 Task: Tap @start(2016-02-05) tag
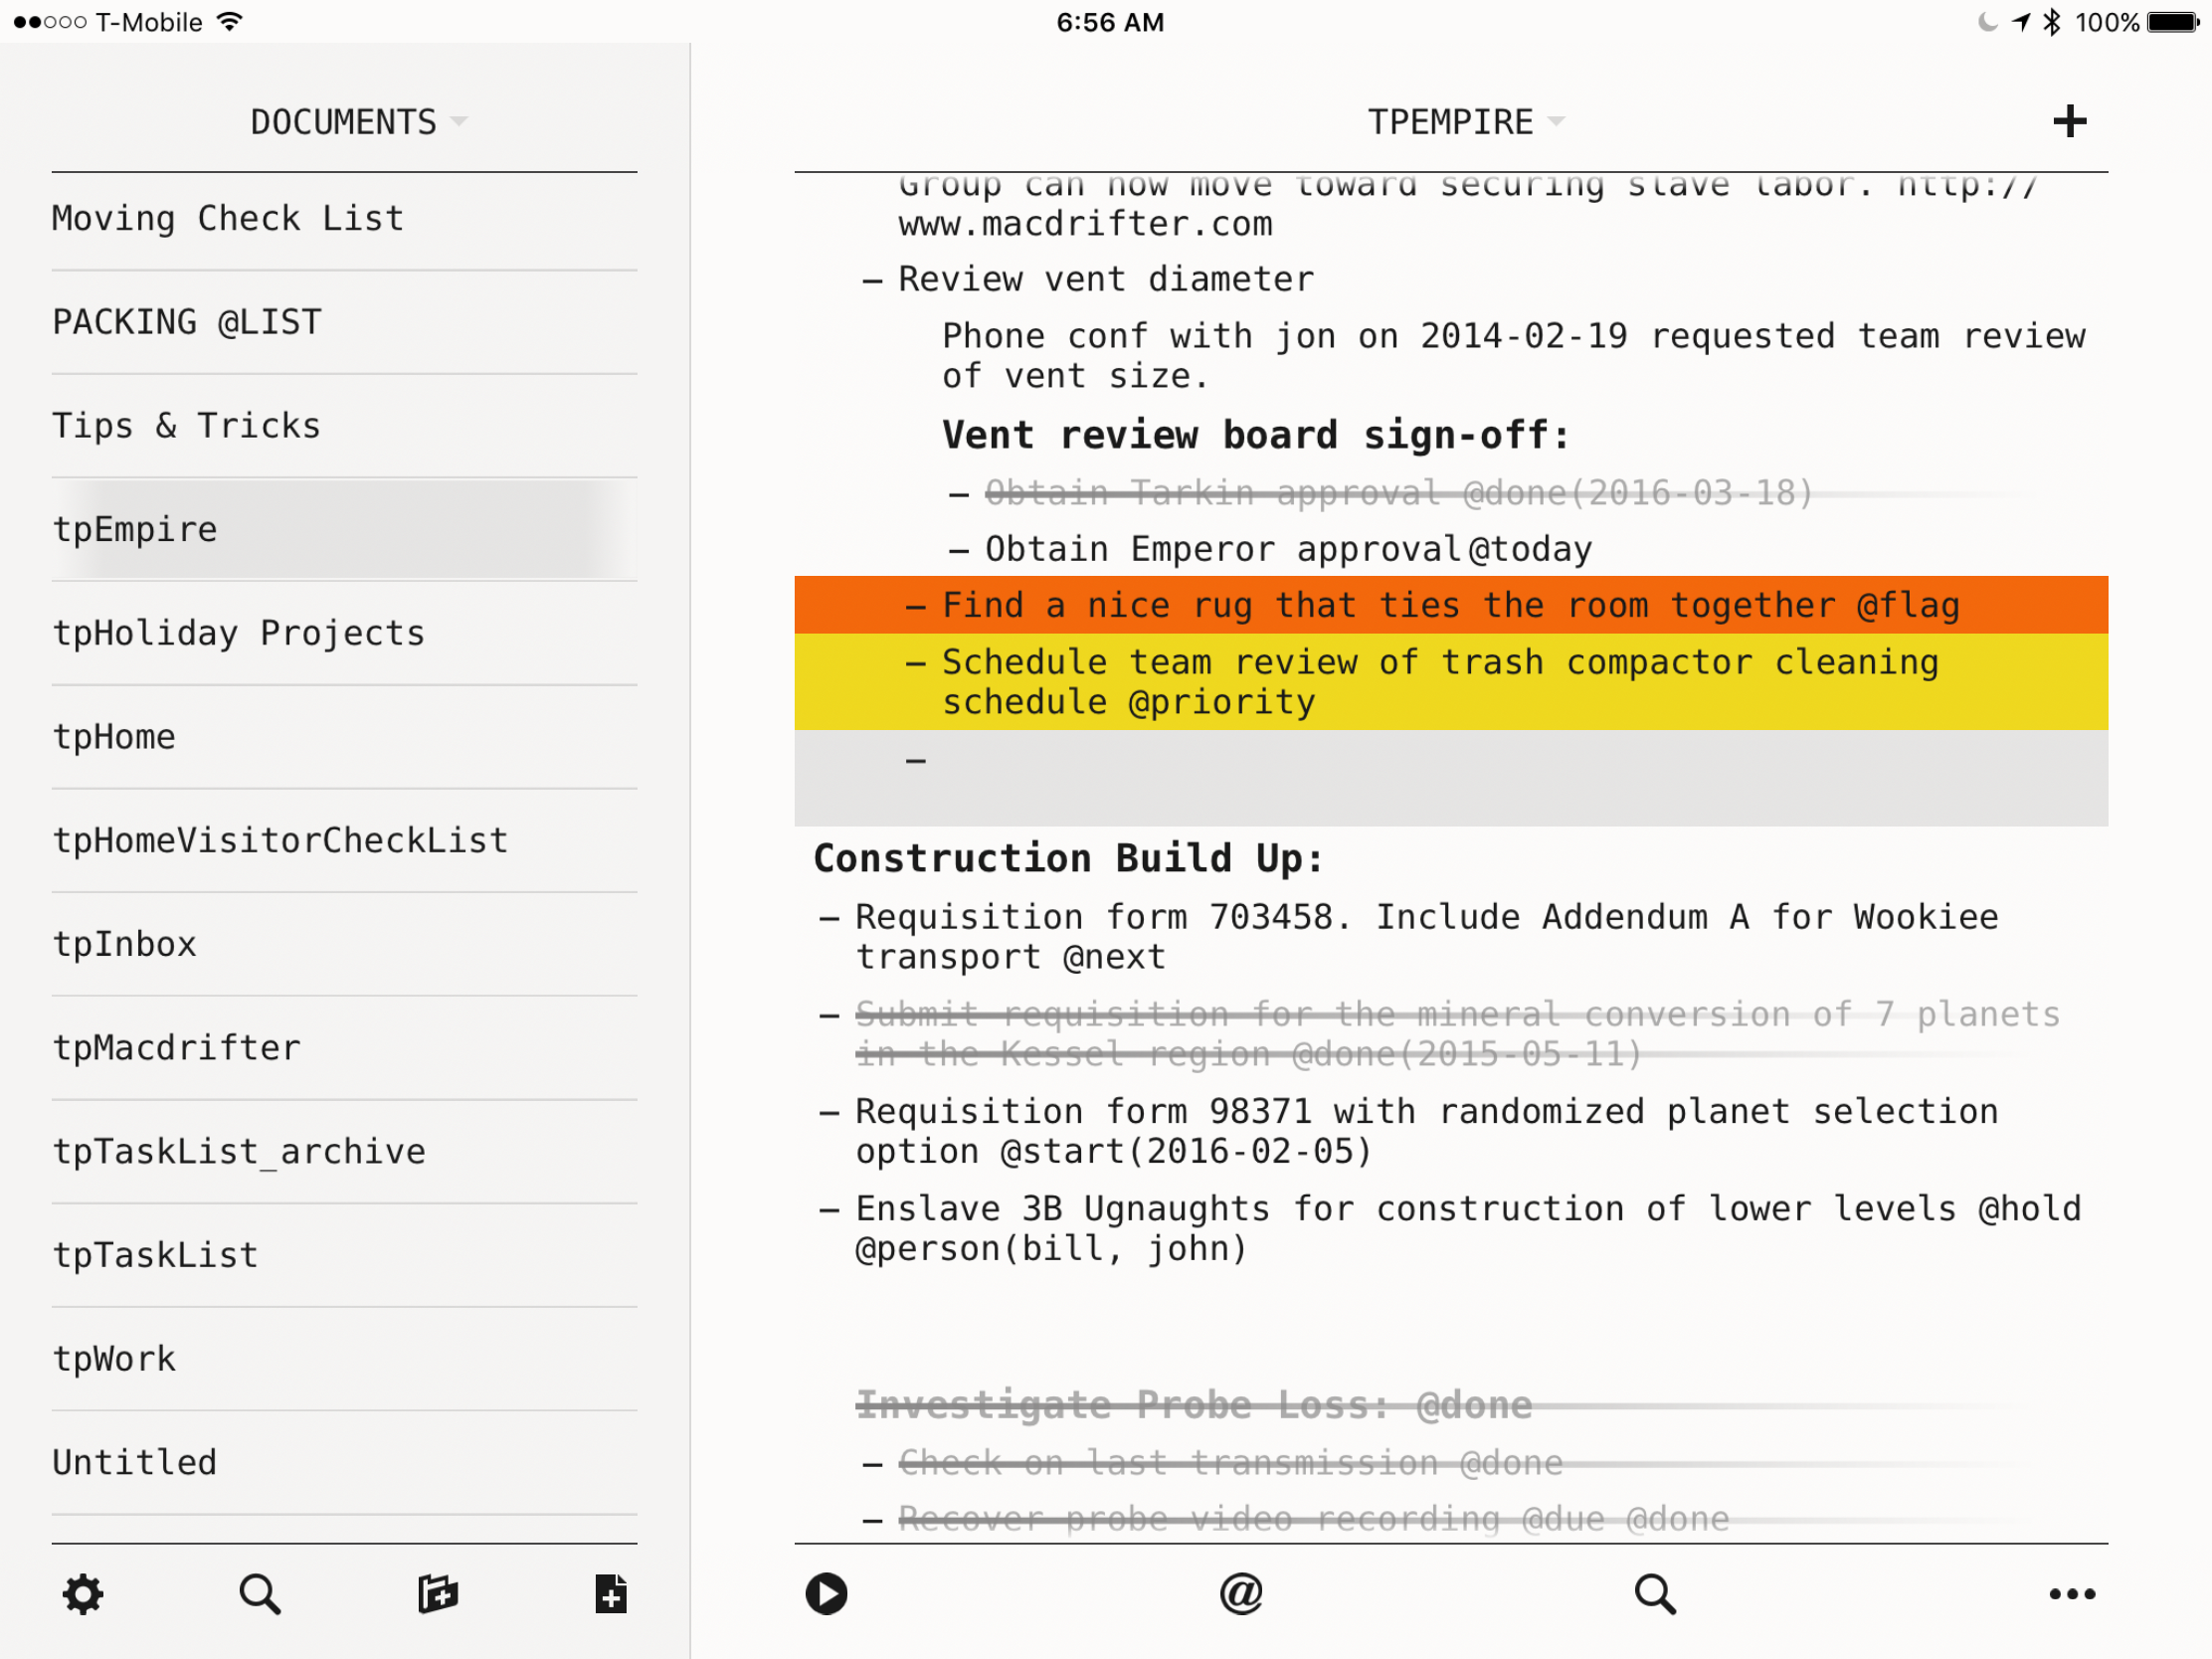click(1186, 1152)
